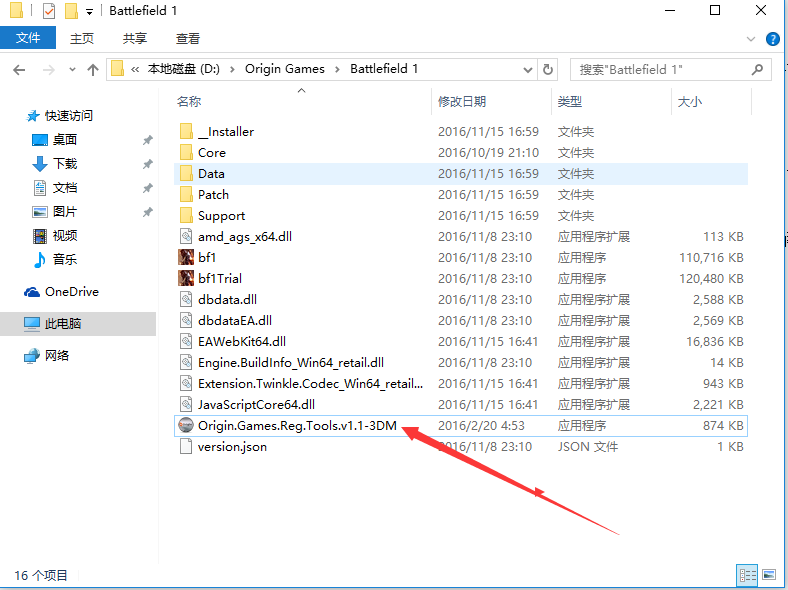Switch to large icons view layout

[x=768, y=575]
